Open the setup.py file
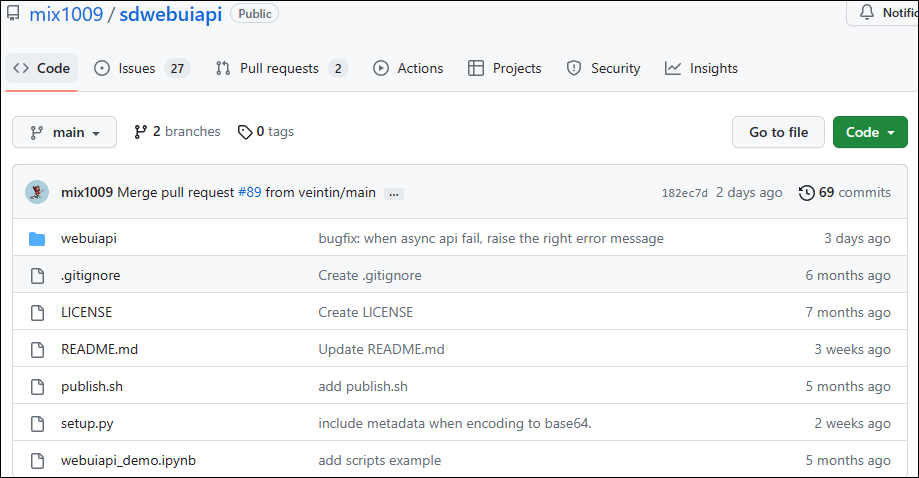The height and width of the screenshot is (478, 919). click(x=87, y=424)
